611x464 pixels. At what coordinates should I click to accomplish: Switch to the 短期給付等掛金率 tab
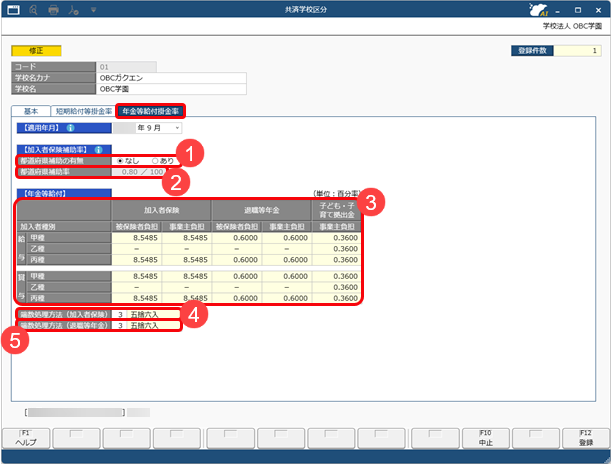click(82, 111)
